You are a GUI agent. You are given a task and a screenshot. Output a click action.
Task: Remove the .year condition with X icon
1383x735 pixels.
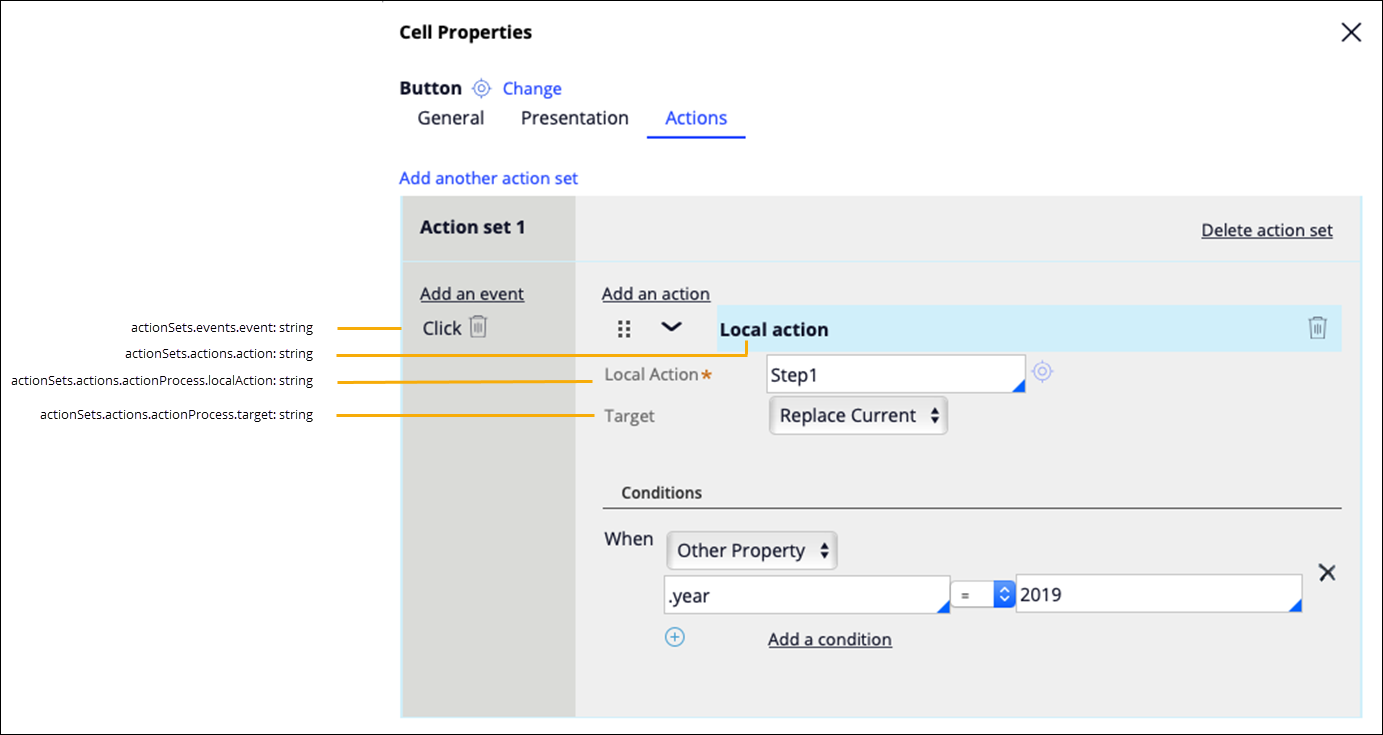click(1326, 573)
